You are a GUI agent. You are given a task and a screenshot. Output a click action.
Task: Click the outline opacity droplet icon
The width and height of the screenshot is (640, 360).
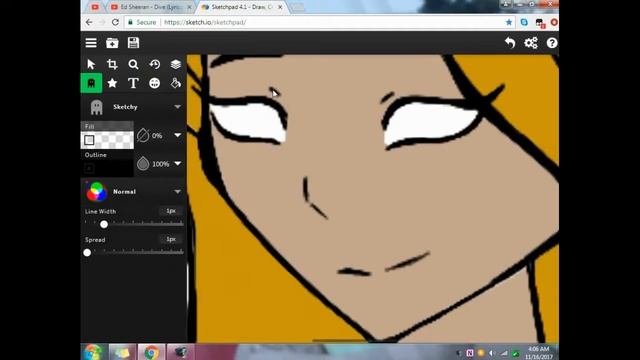point(143,164)
